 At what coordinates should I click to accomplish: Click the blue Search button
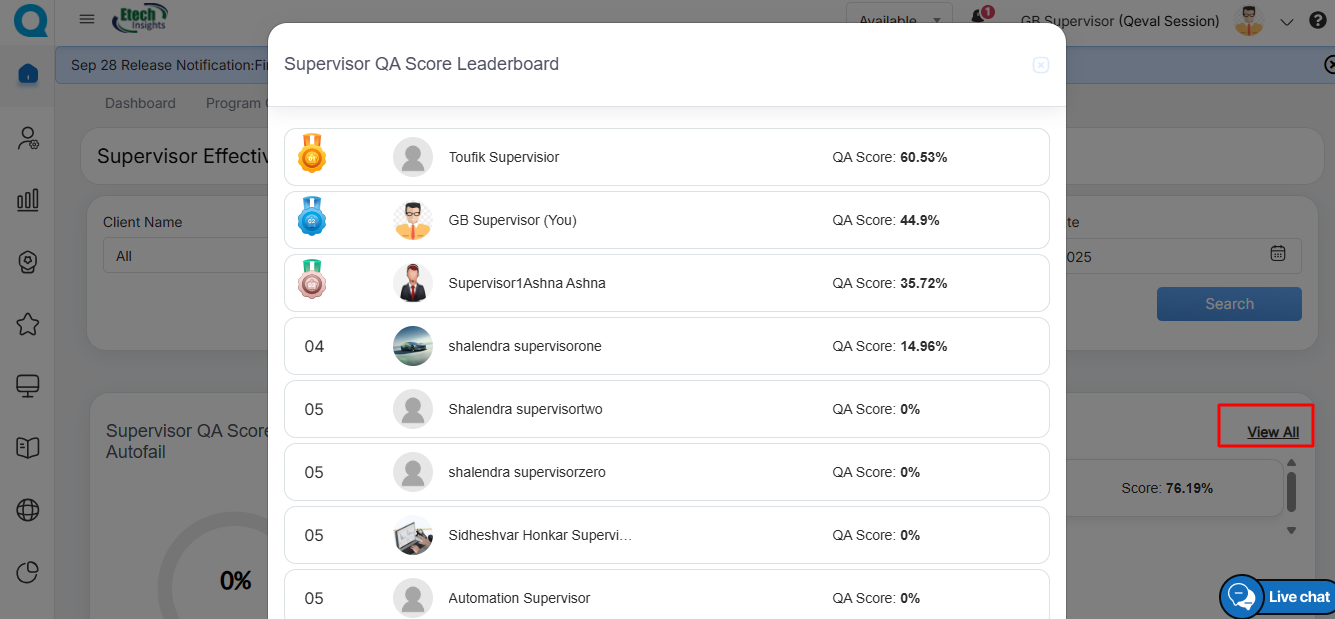coord(1229,304)
